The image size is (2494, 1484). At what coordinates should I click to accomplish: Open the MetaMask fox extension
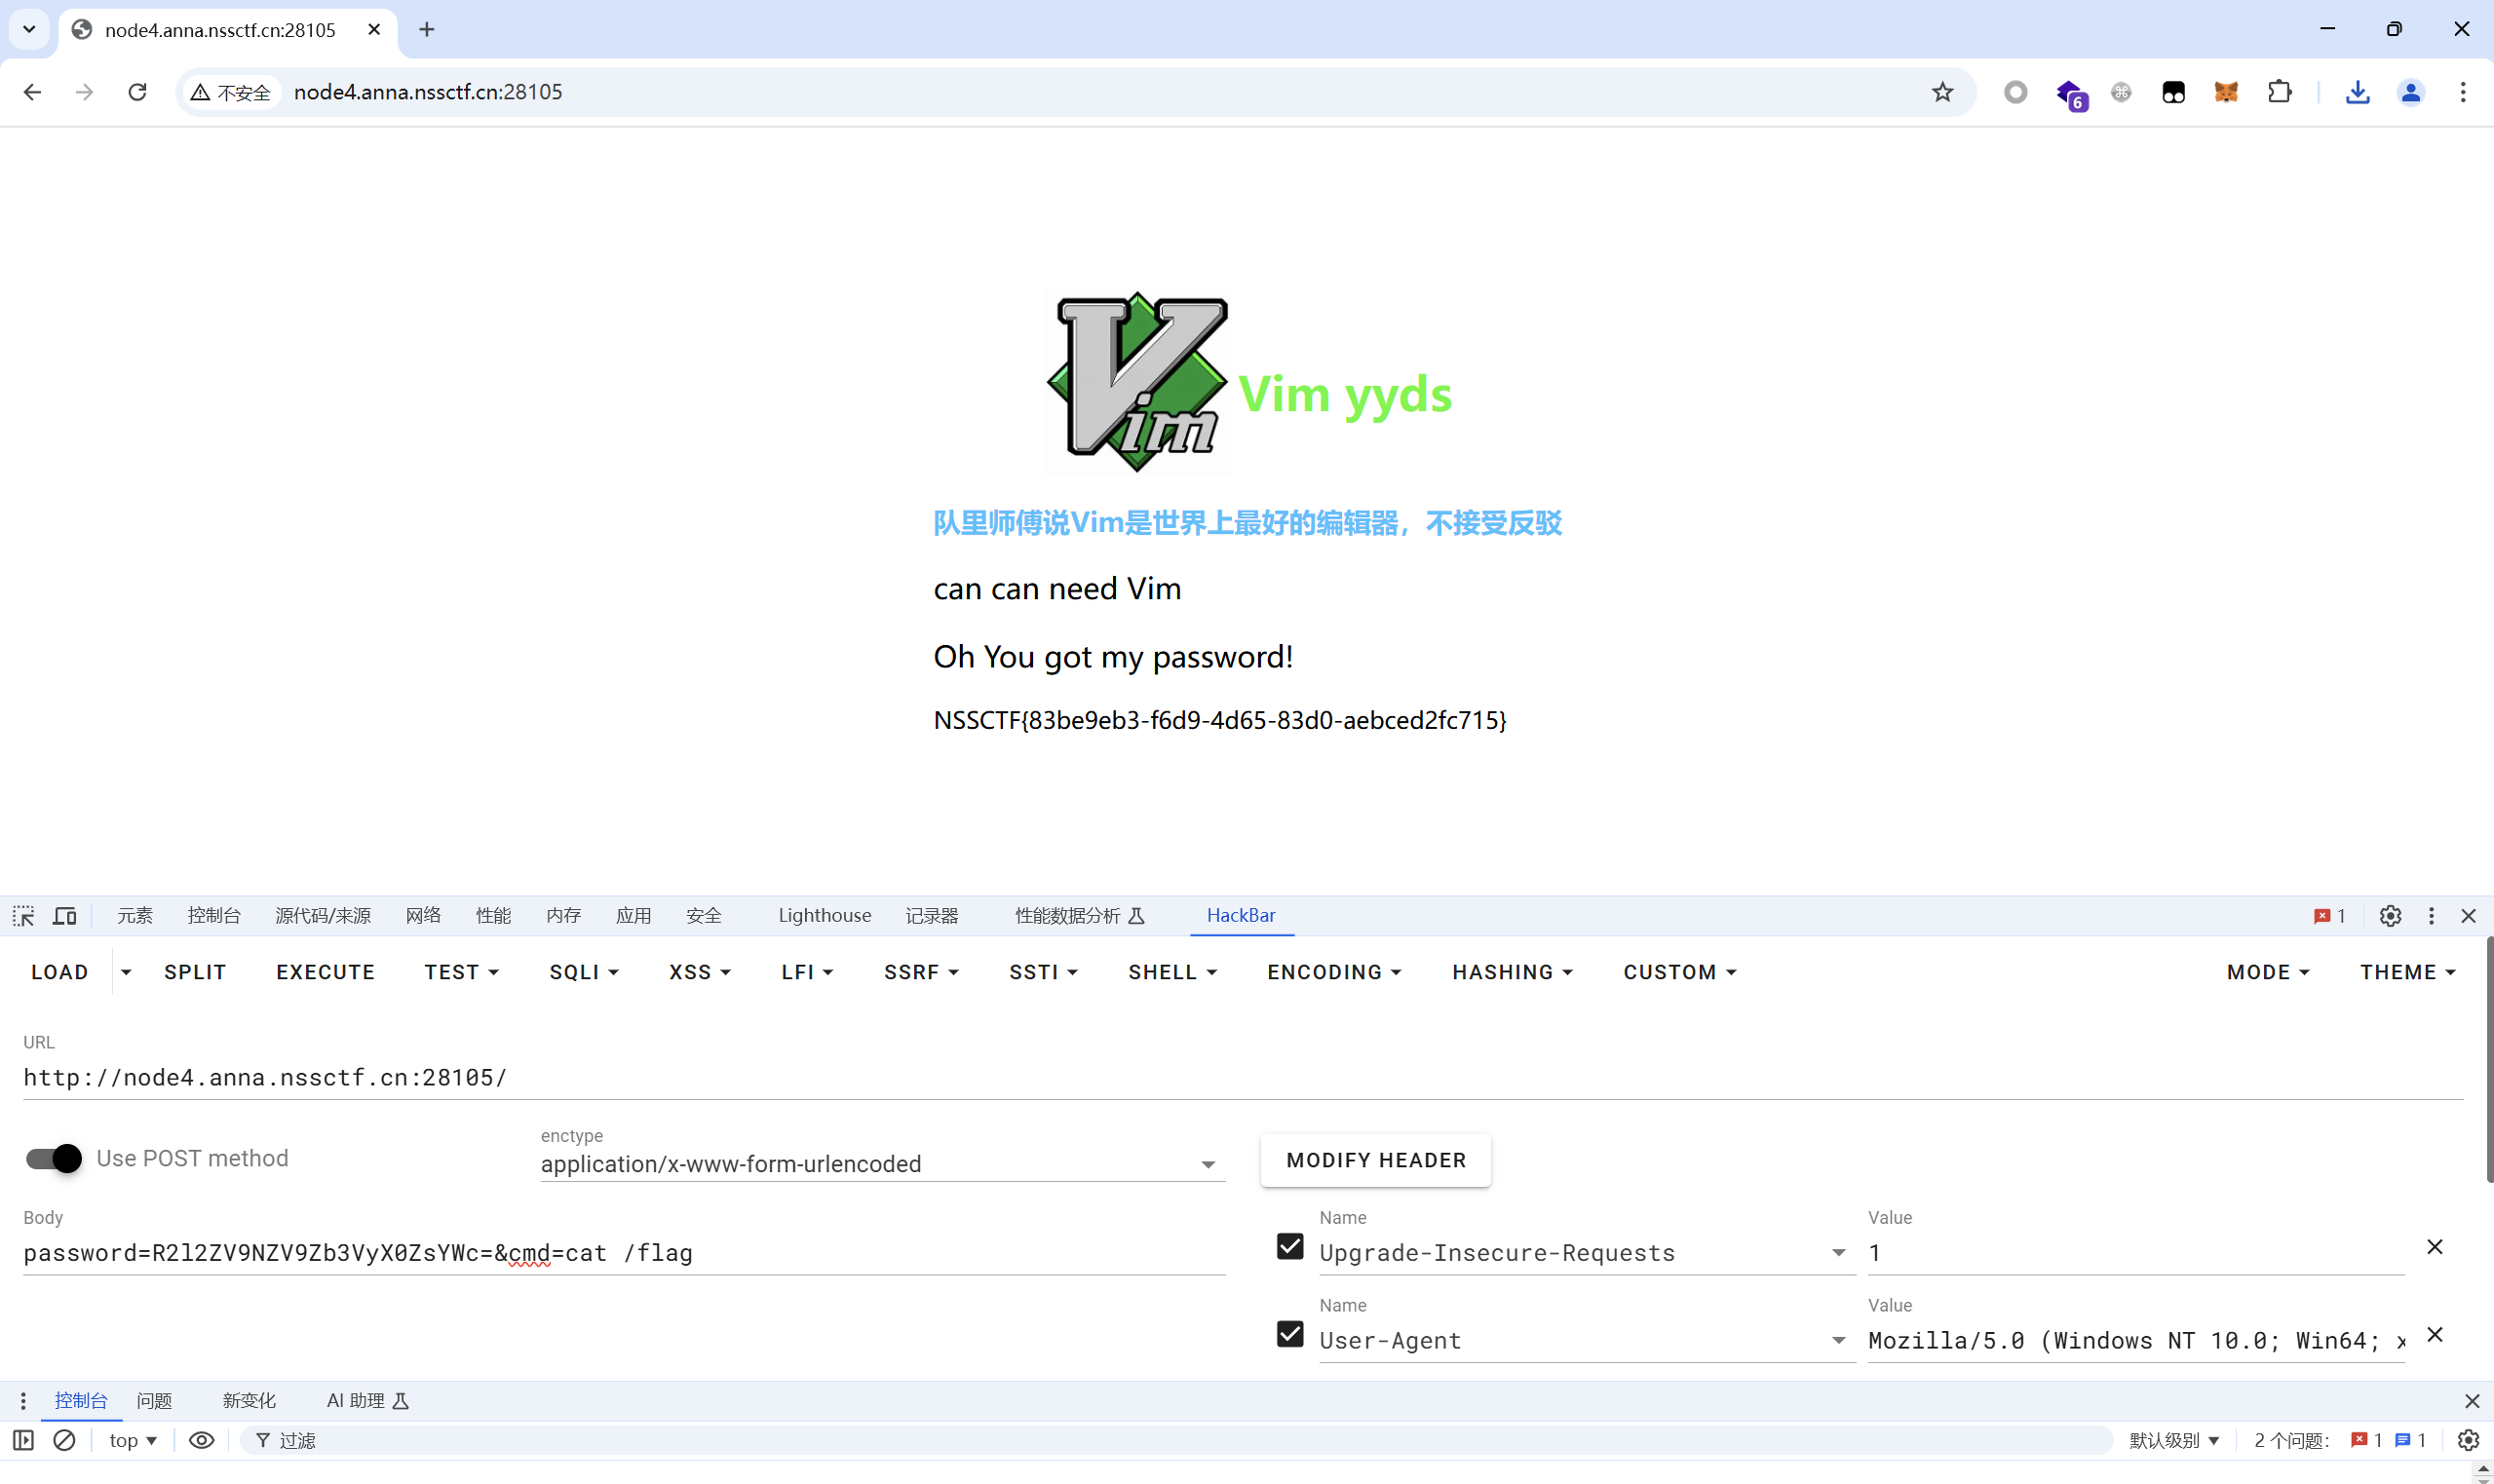click(x=2226, y=92)
